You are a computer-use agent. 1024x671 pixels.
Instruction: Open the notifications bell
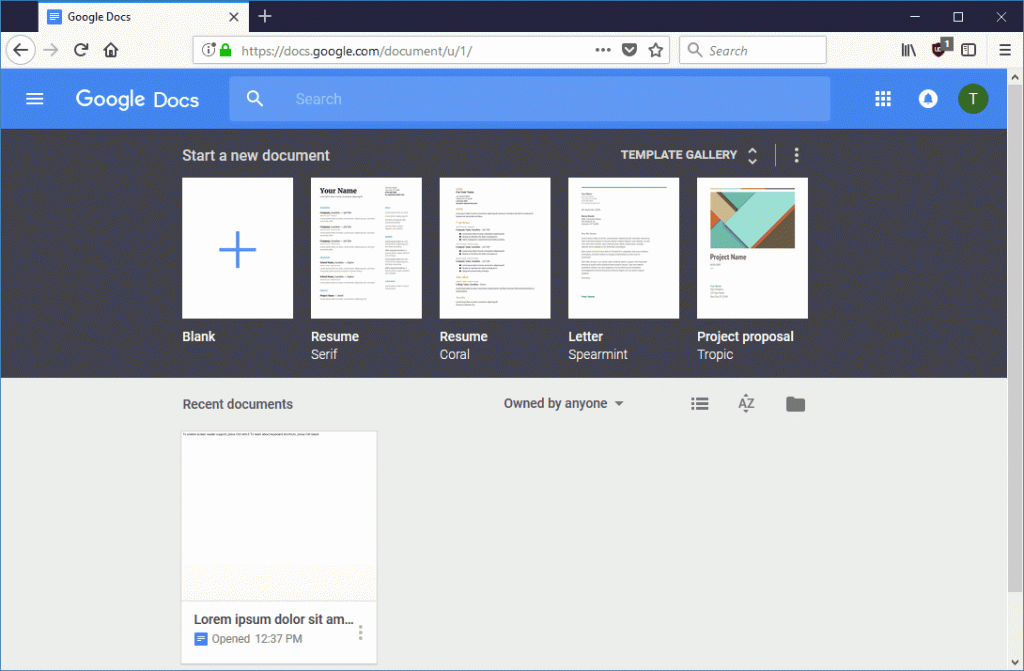coord(927,99)
